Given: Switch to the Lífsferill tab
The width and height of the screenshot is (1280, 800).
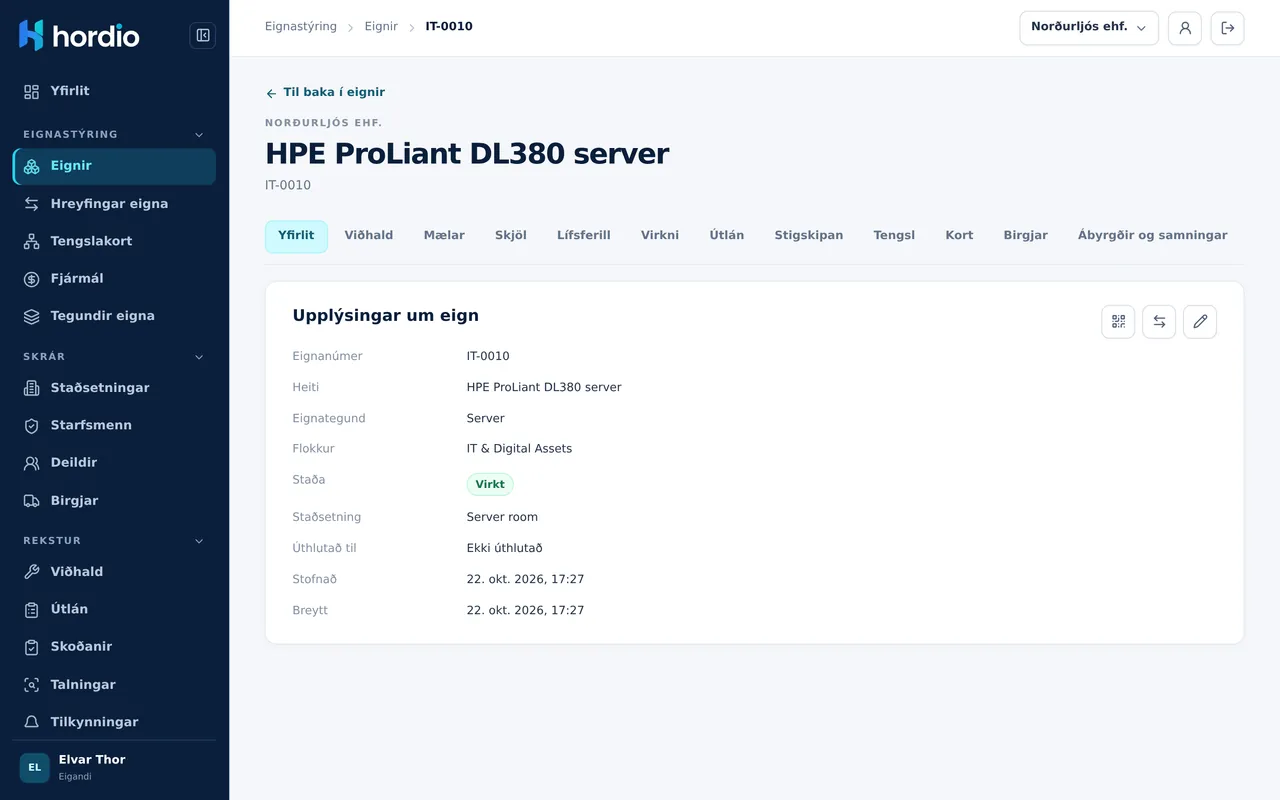Looking at the screenshot, I should pyautogui.click(x=584, y=236).
